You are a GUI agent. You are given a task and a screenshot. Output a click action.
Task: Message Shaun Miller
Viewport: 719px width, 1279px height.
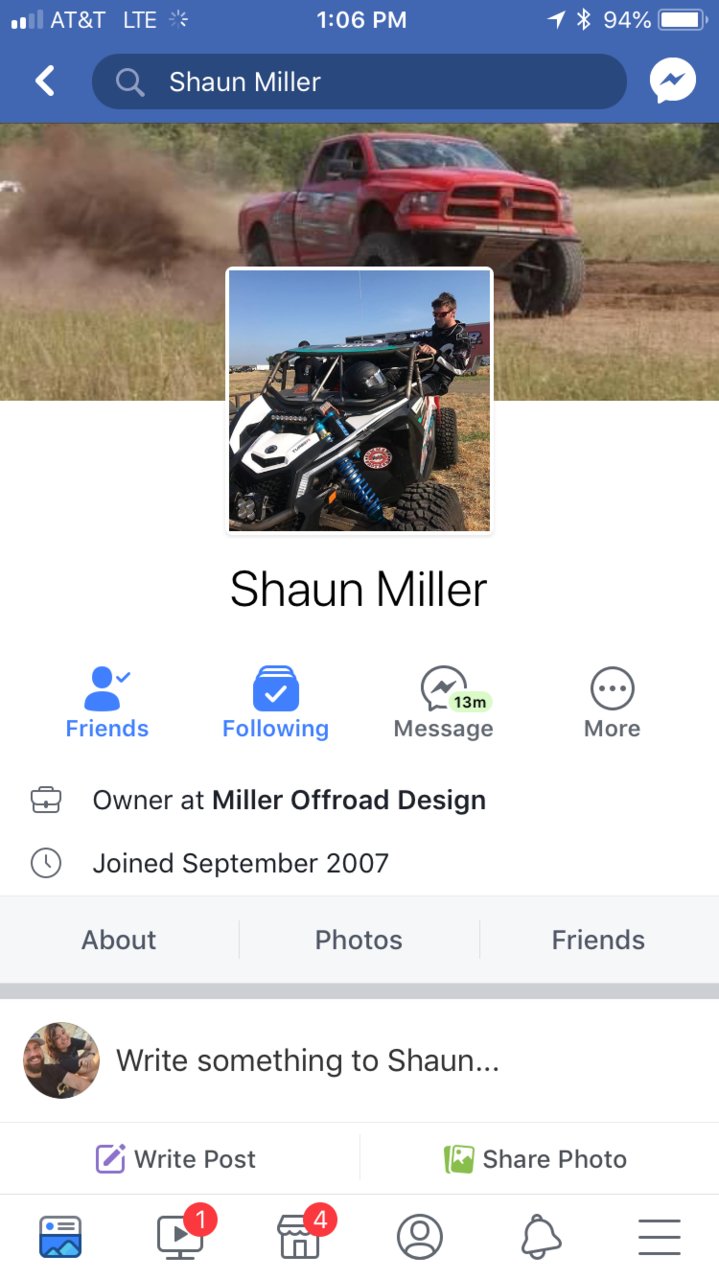click(443, 703)
